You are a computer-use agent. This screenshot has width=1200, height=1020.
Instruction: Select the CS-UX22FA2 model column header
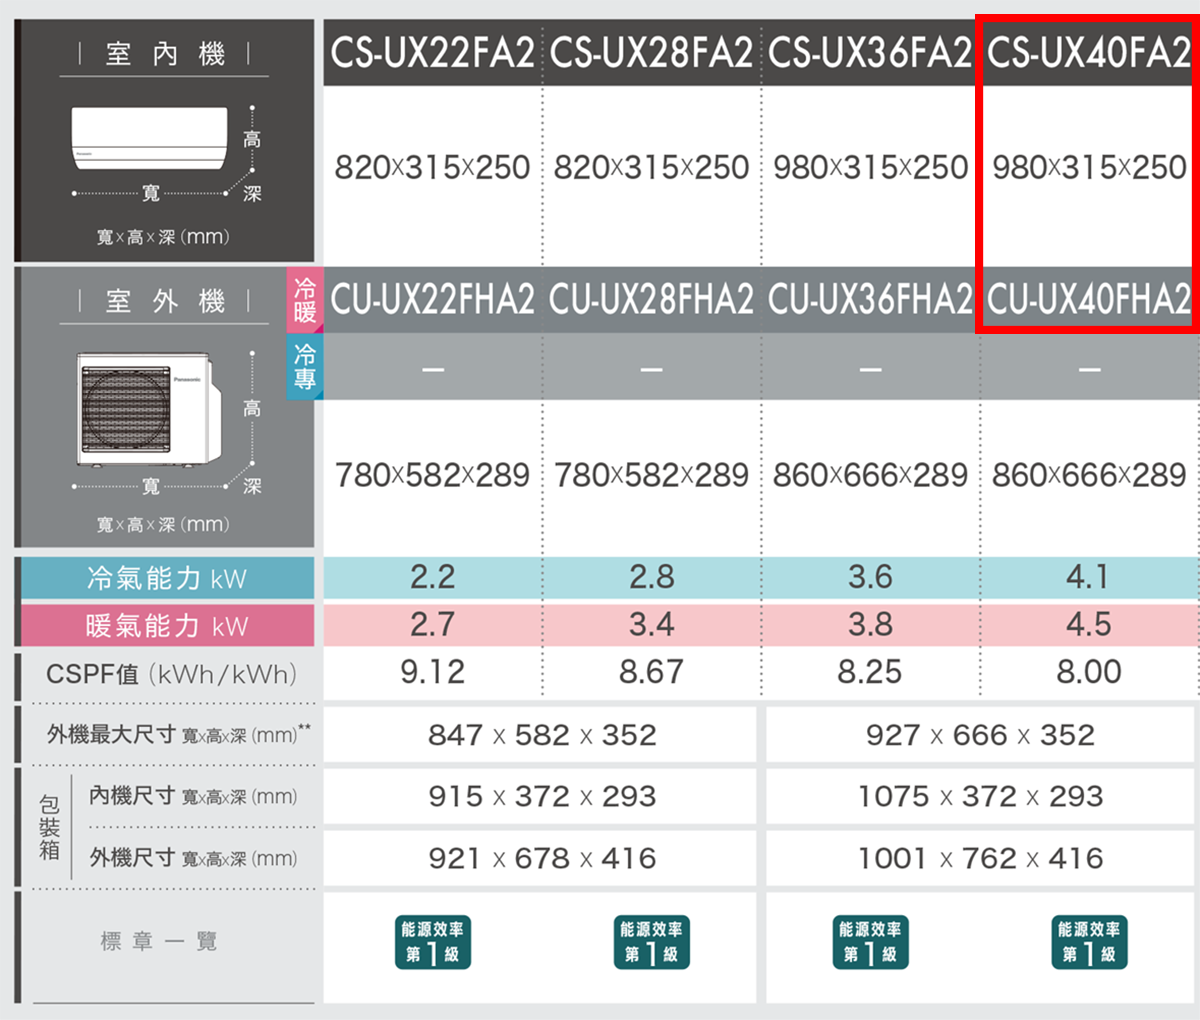click(x=432, y=53)
